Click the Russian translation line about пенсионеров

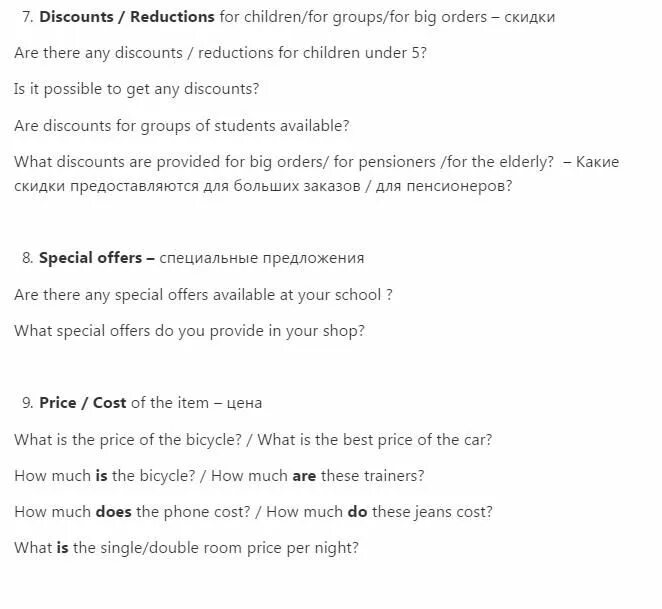(x=263, y=186)
